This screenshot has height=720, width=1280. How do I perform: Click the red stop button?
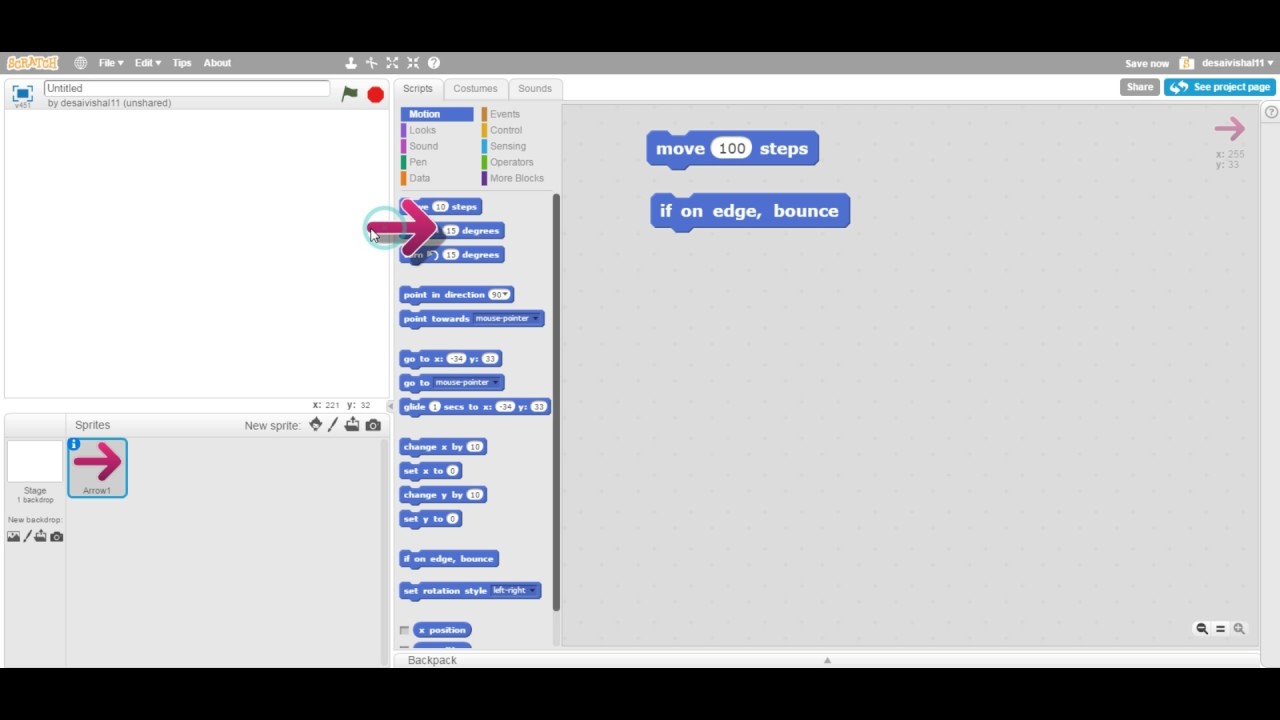pyautogui.click(x=376, y=94)
